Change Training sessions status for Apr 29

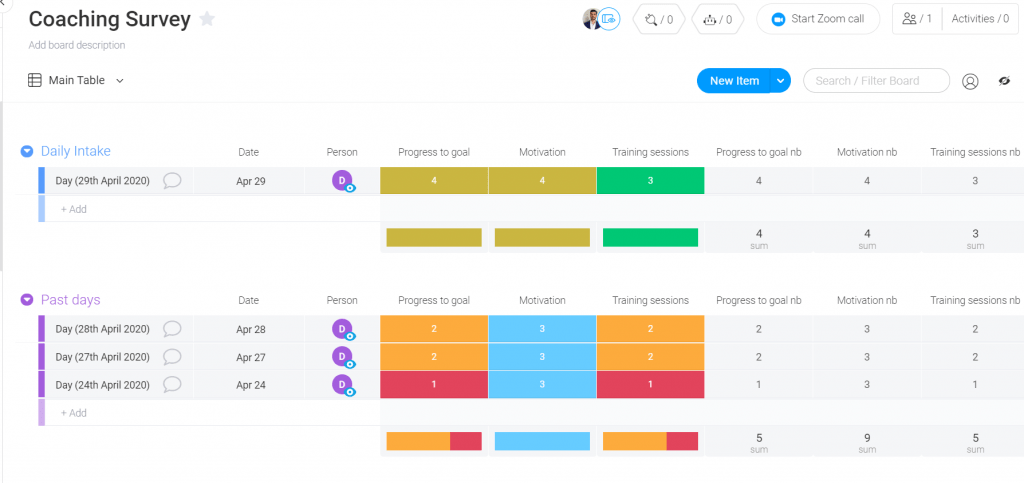coord(650,181)
